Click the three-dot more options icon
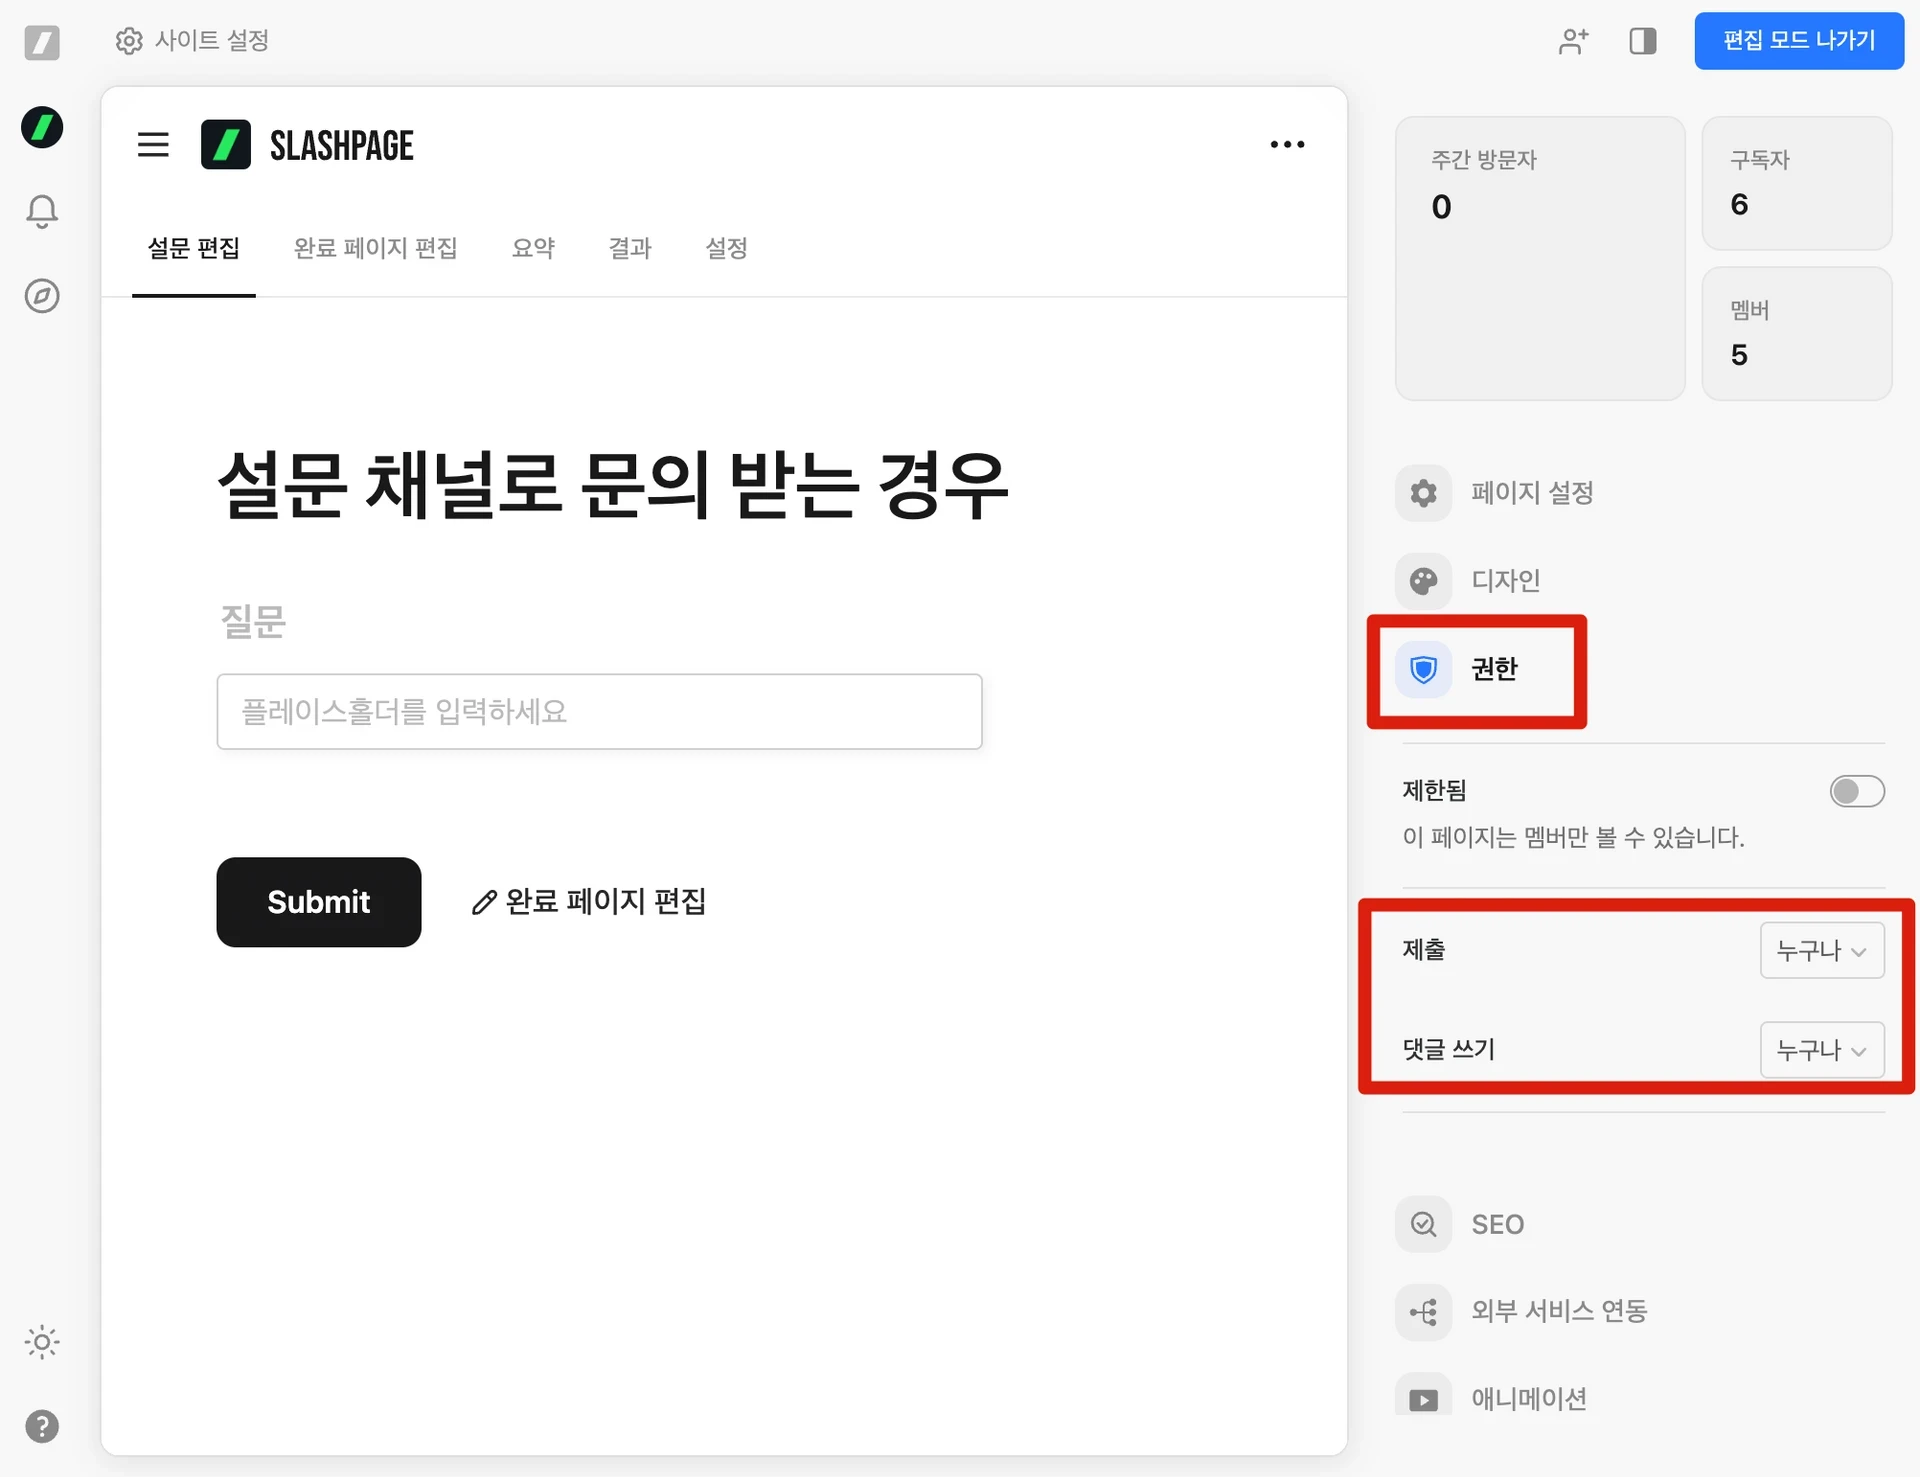Image resolution: width=1920 pixels, height=1477 pixels. click(1287, 145)
